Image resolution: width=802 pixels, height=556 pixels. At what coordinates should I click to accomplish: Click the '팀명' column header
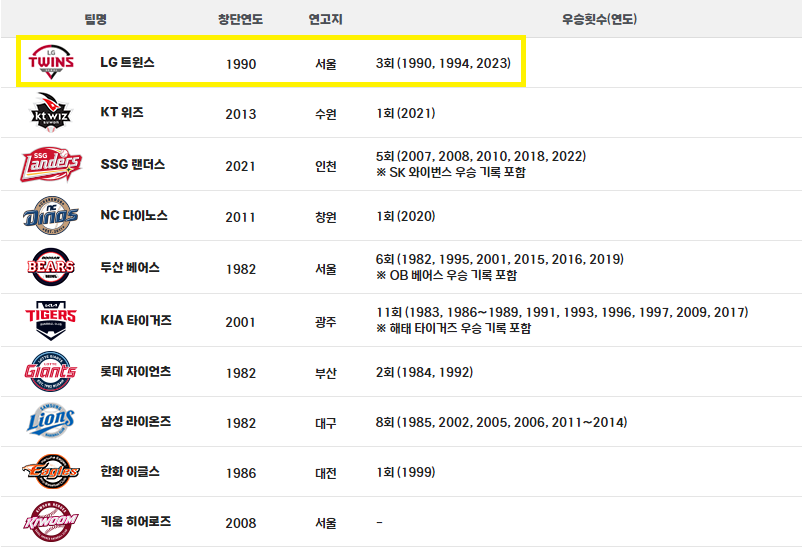click(x=96, y=19)
